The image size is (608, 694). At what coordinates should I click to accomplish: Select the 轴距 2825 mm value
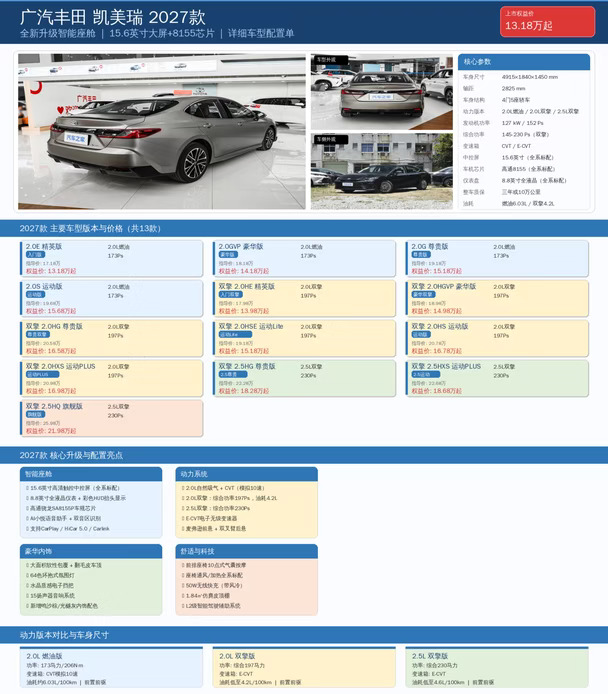[513, 89]
